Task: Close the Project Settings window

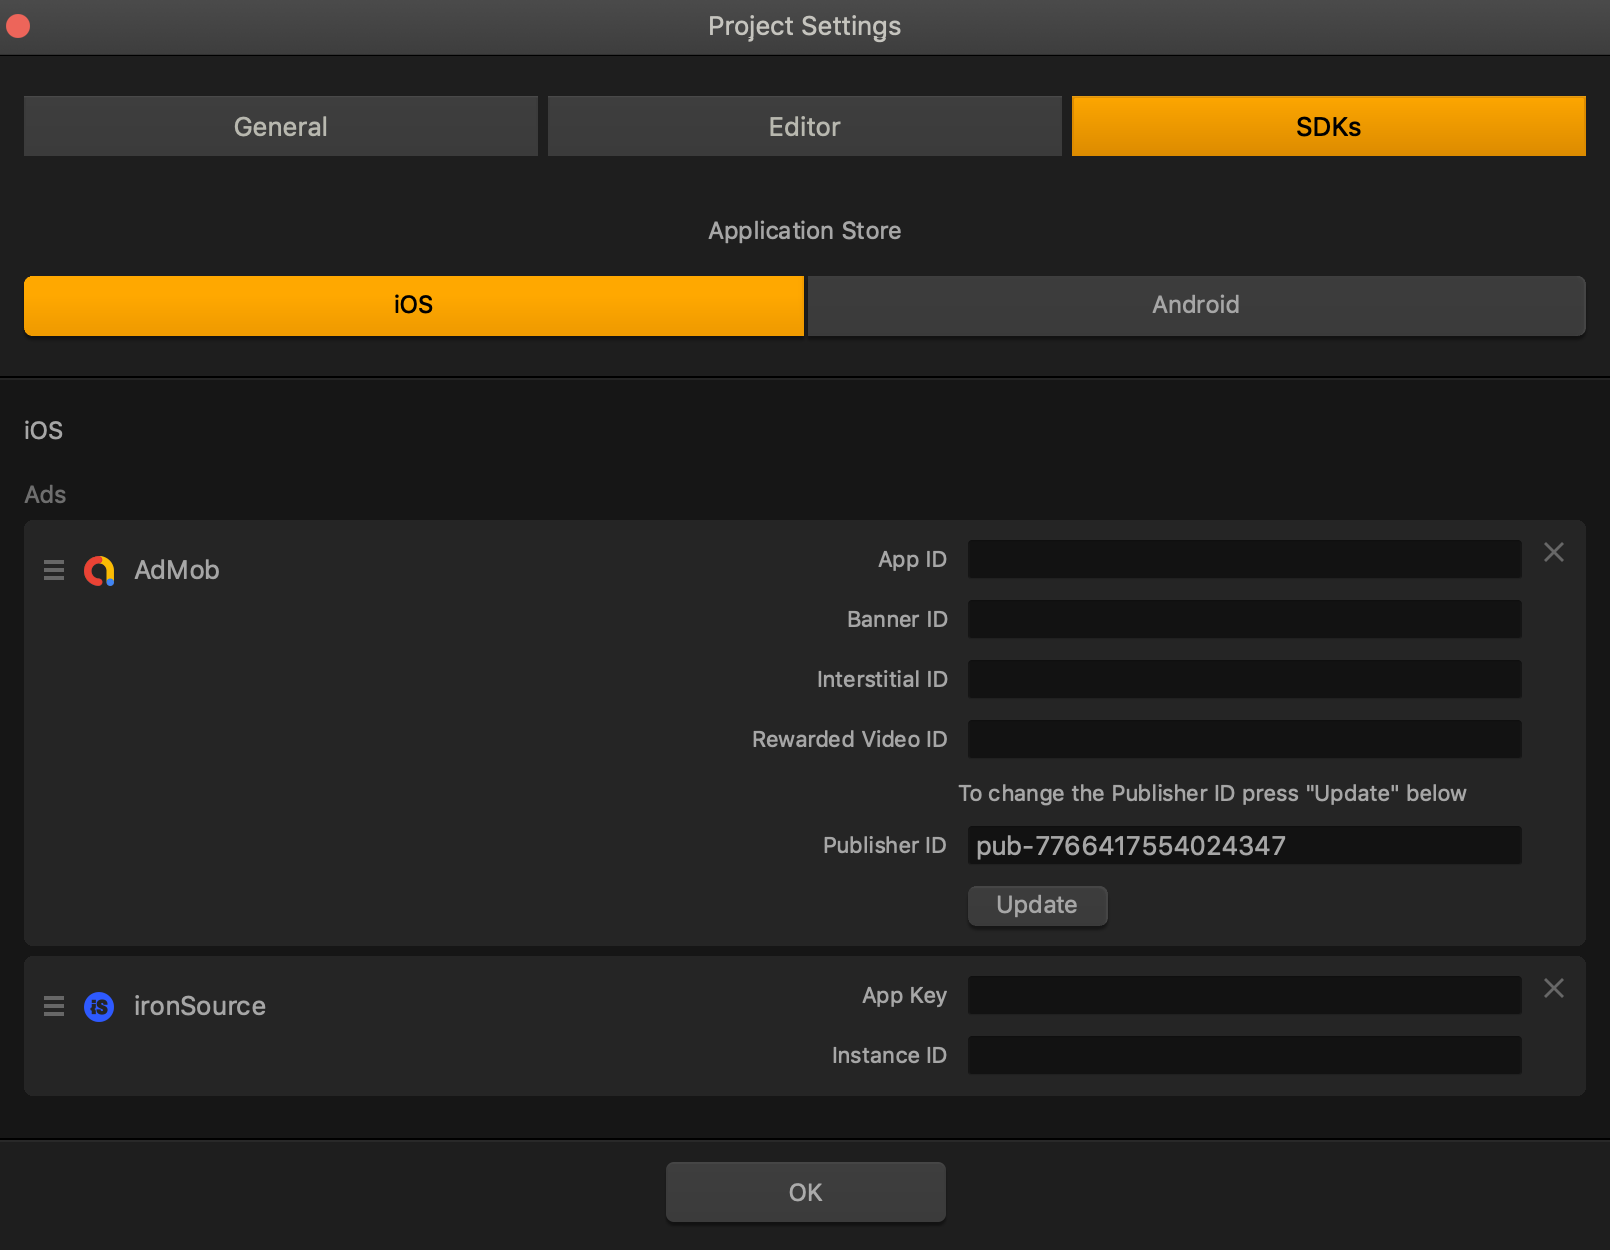Action: pos(18,26)
